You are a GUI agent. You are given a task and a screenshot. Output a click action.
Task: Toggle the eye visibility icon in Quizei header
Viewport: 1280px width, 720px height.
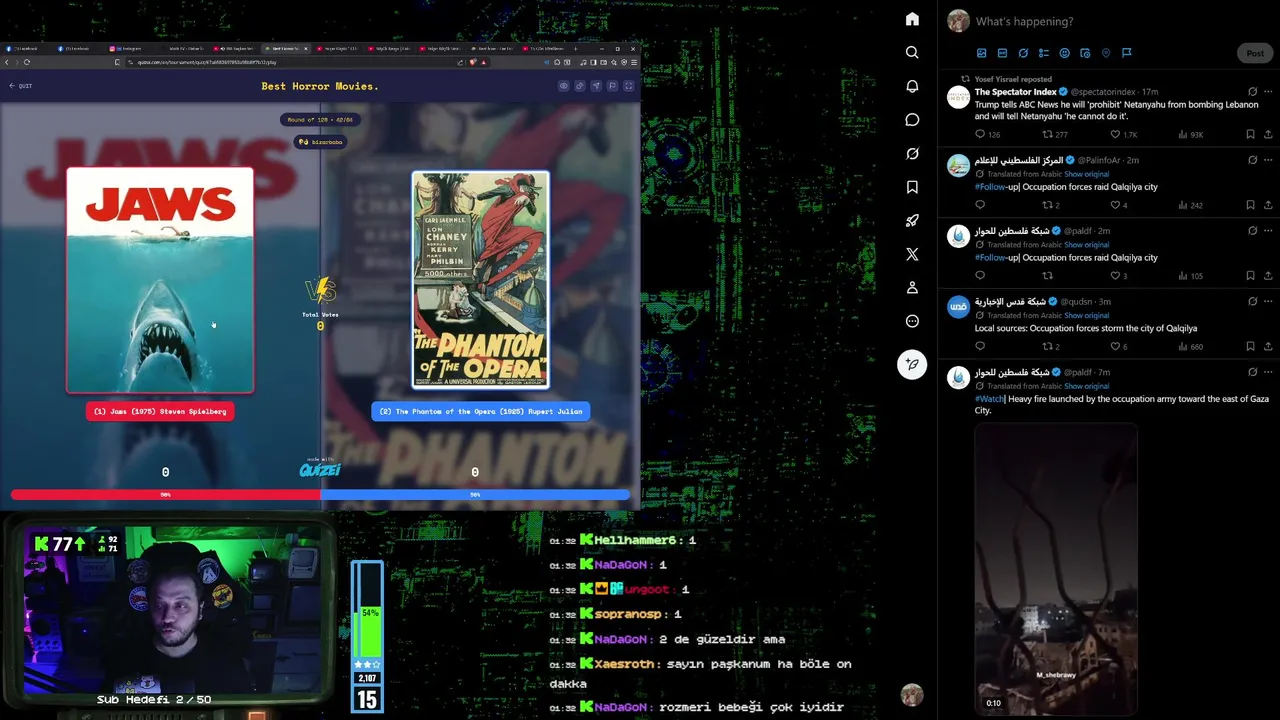point(563,86)
